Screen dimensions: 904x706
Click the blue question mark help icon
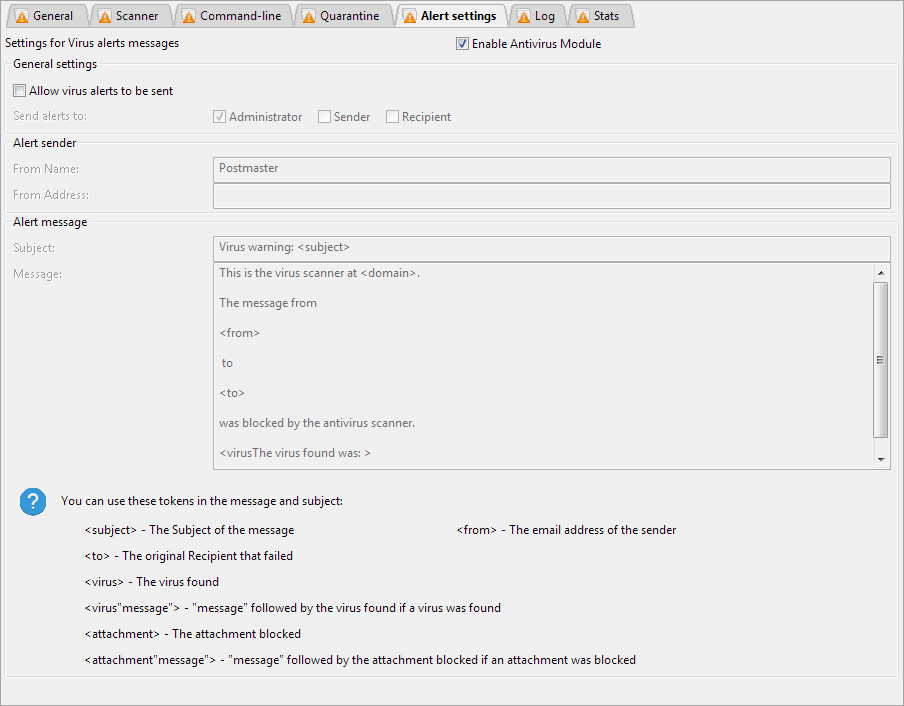(x=33, y=502)
